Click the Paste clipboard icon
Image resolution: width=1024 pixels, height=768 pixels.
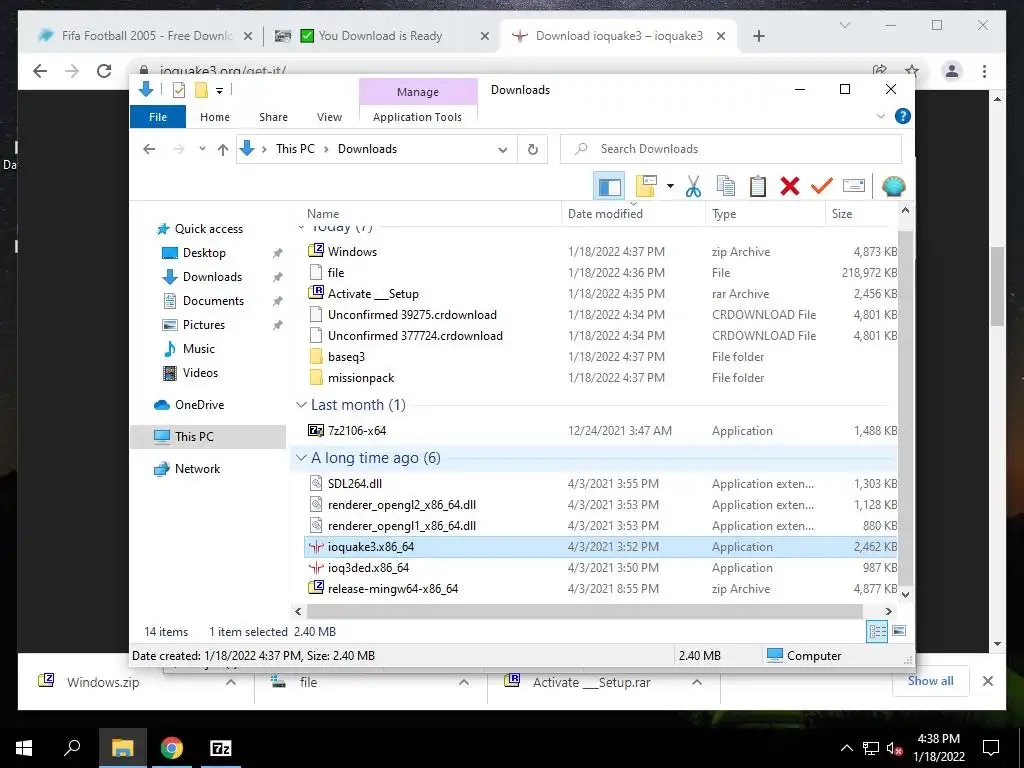pos(758,187)
